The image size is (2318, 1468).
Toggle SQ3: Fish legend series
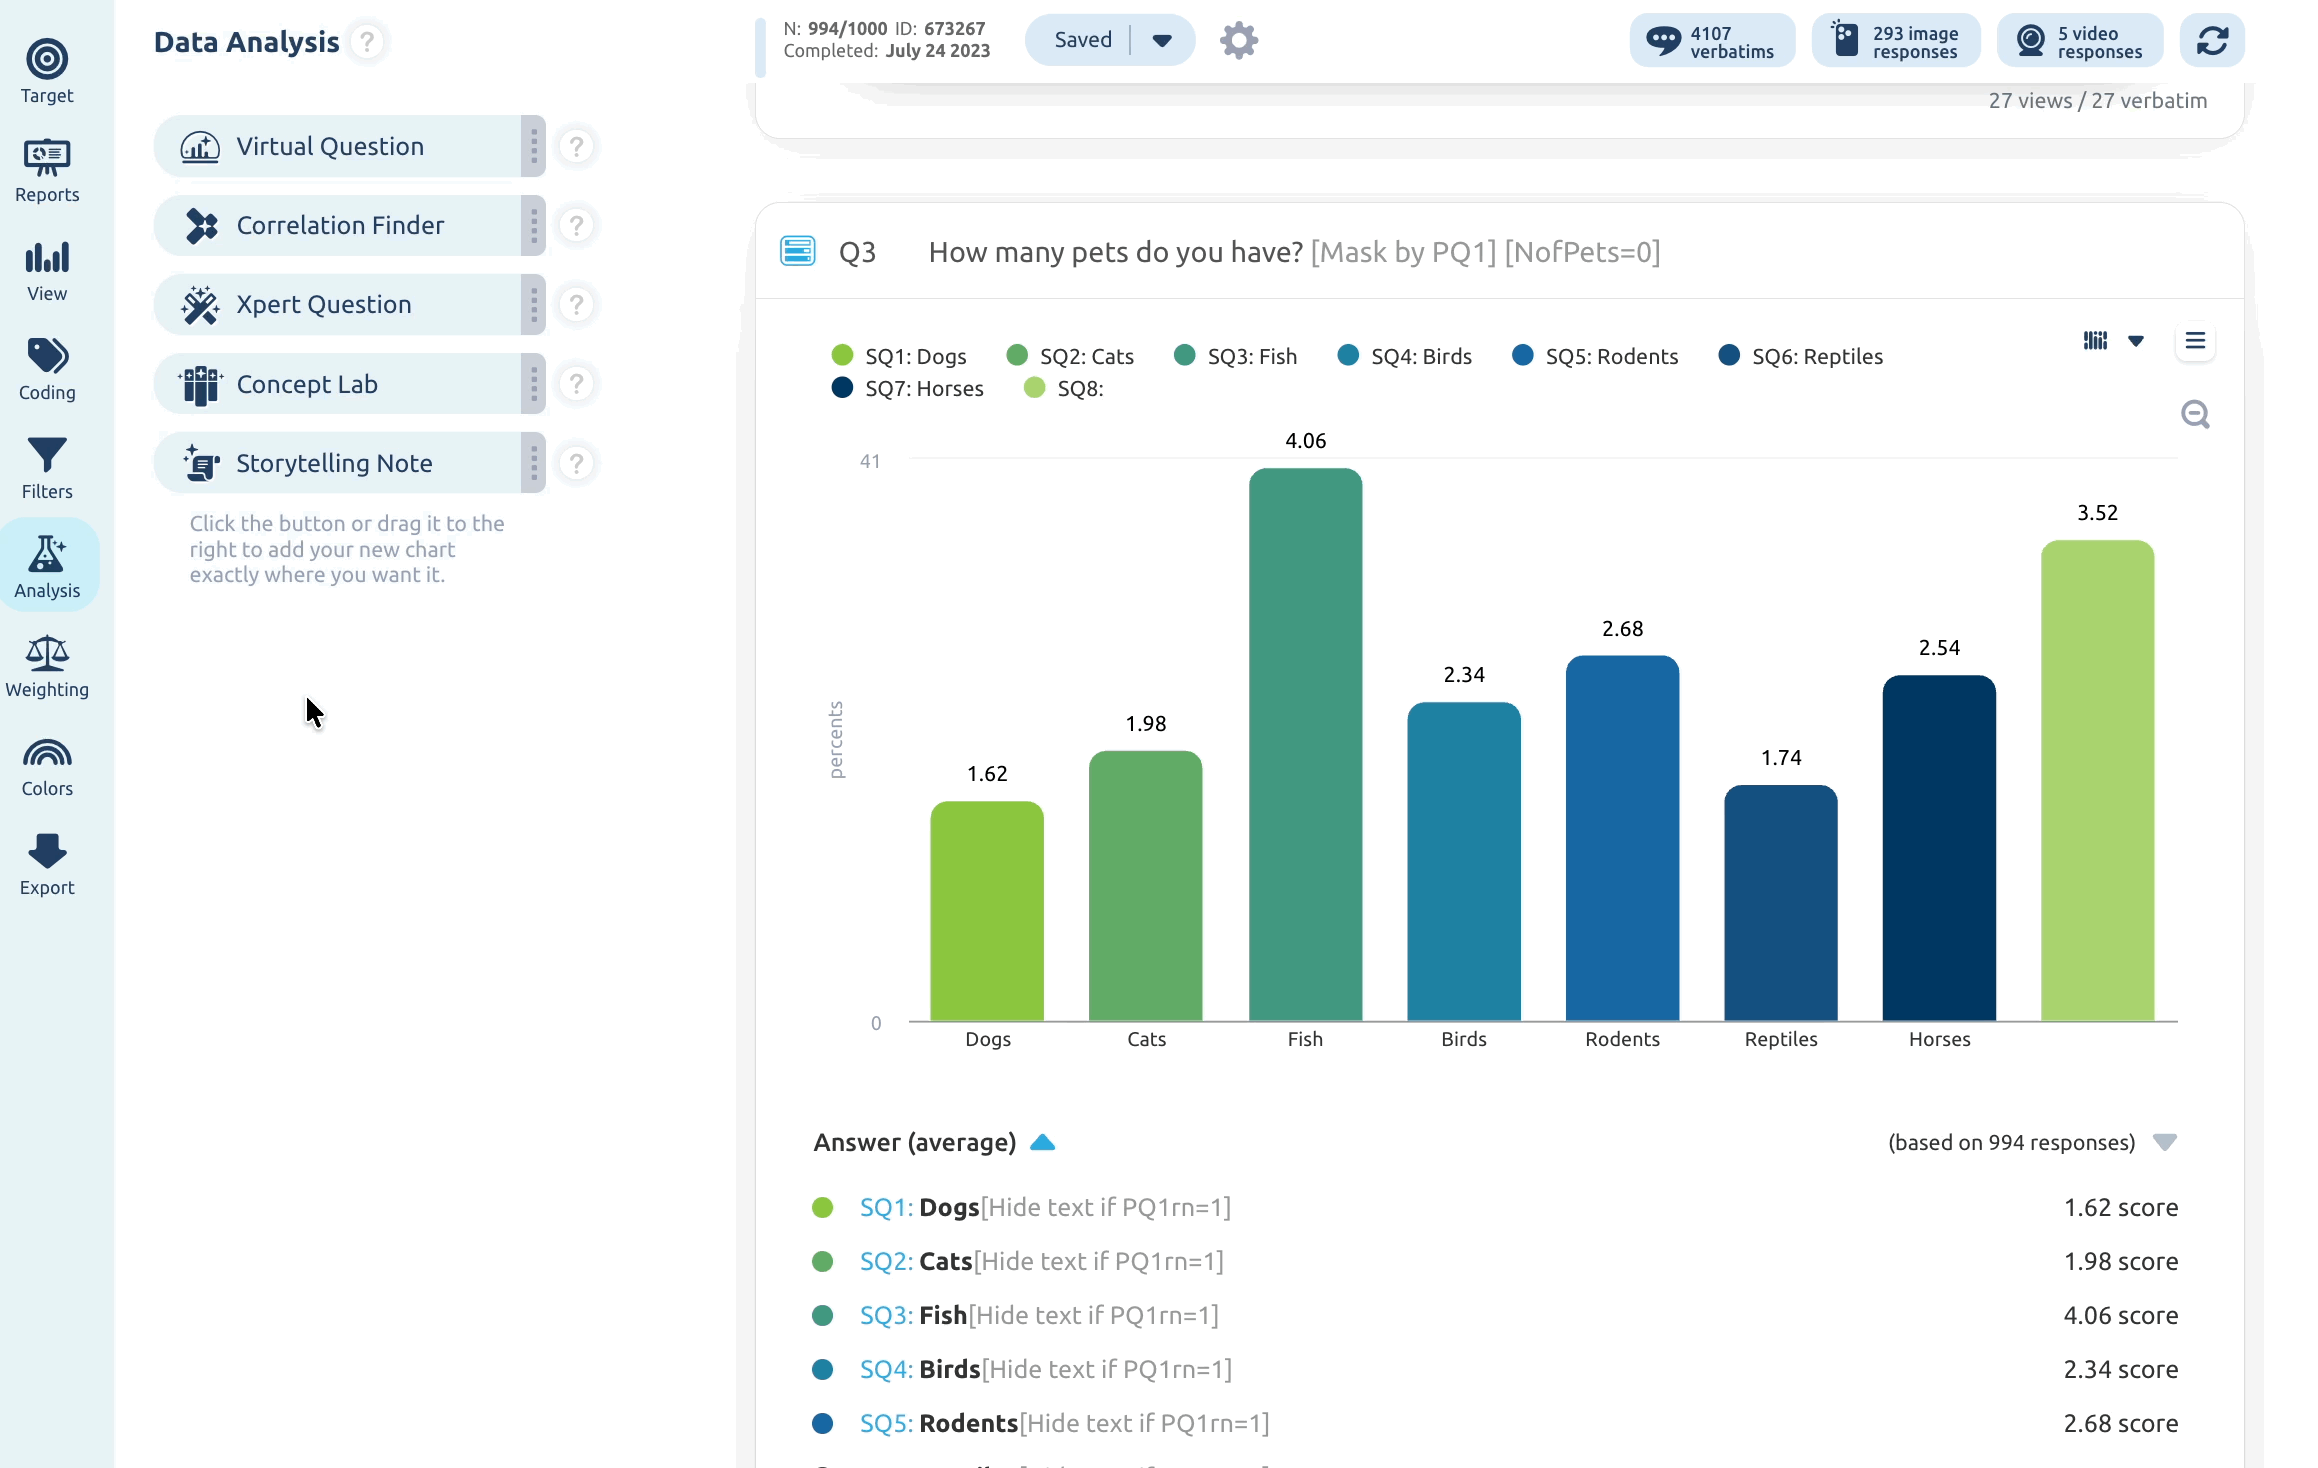[1235, 356]
